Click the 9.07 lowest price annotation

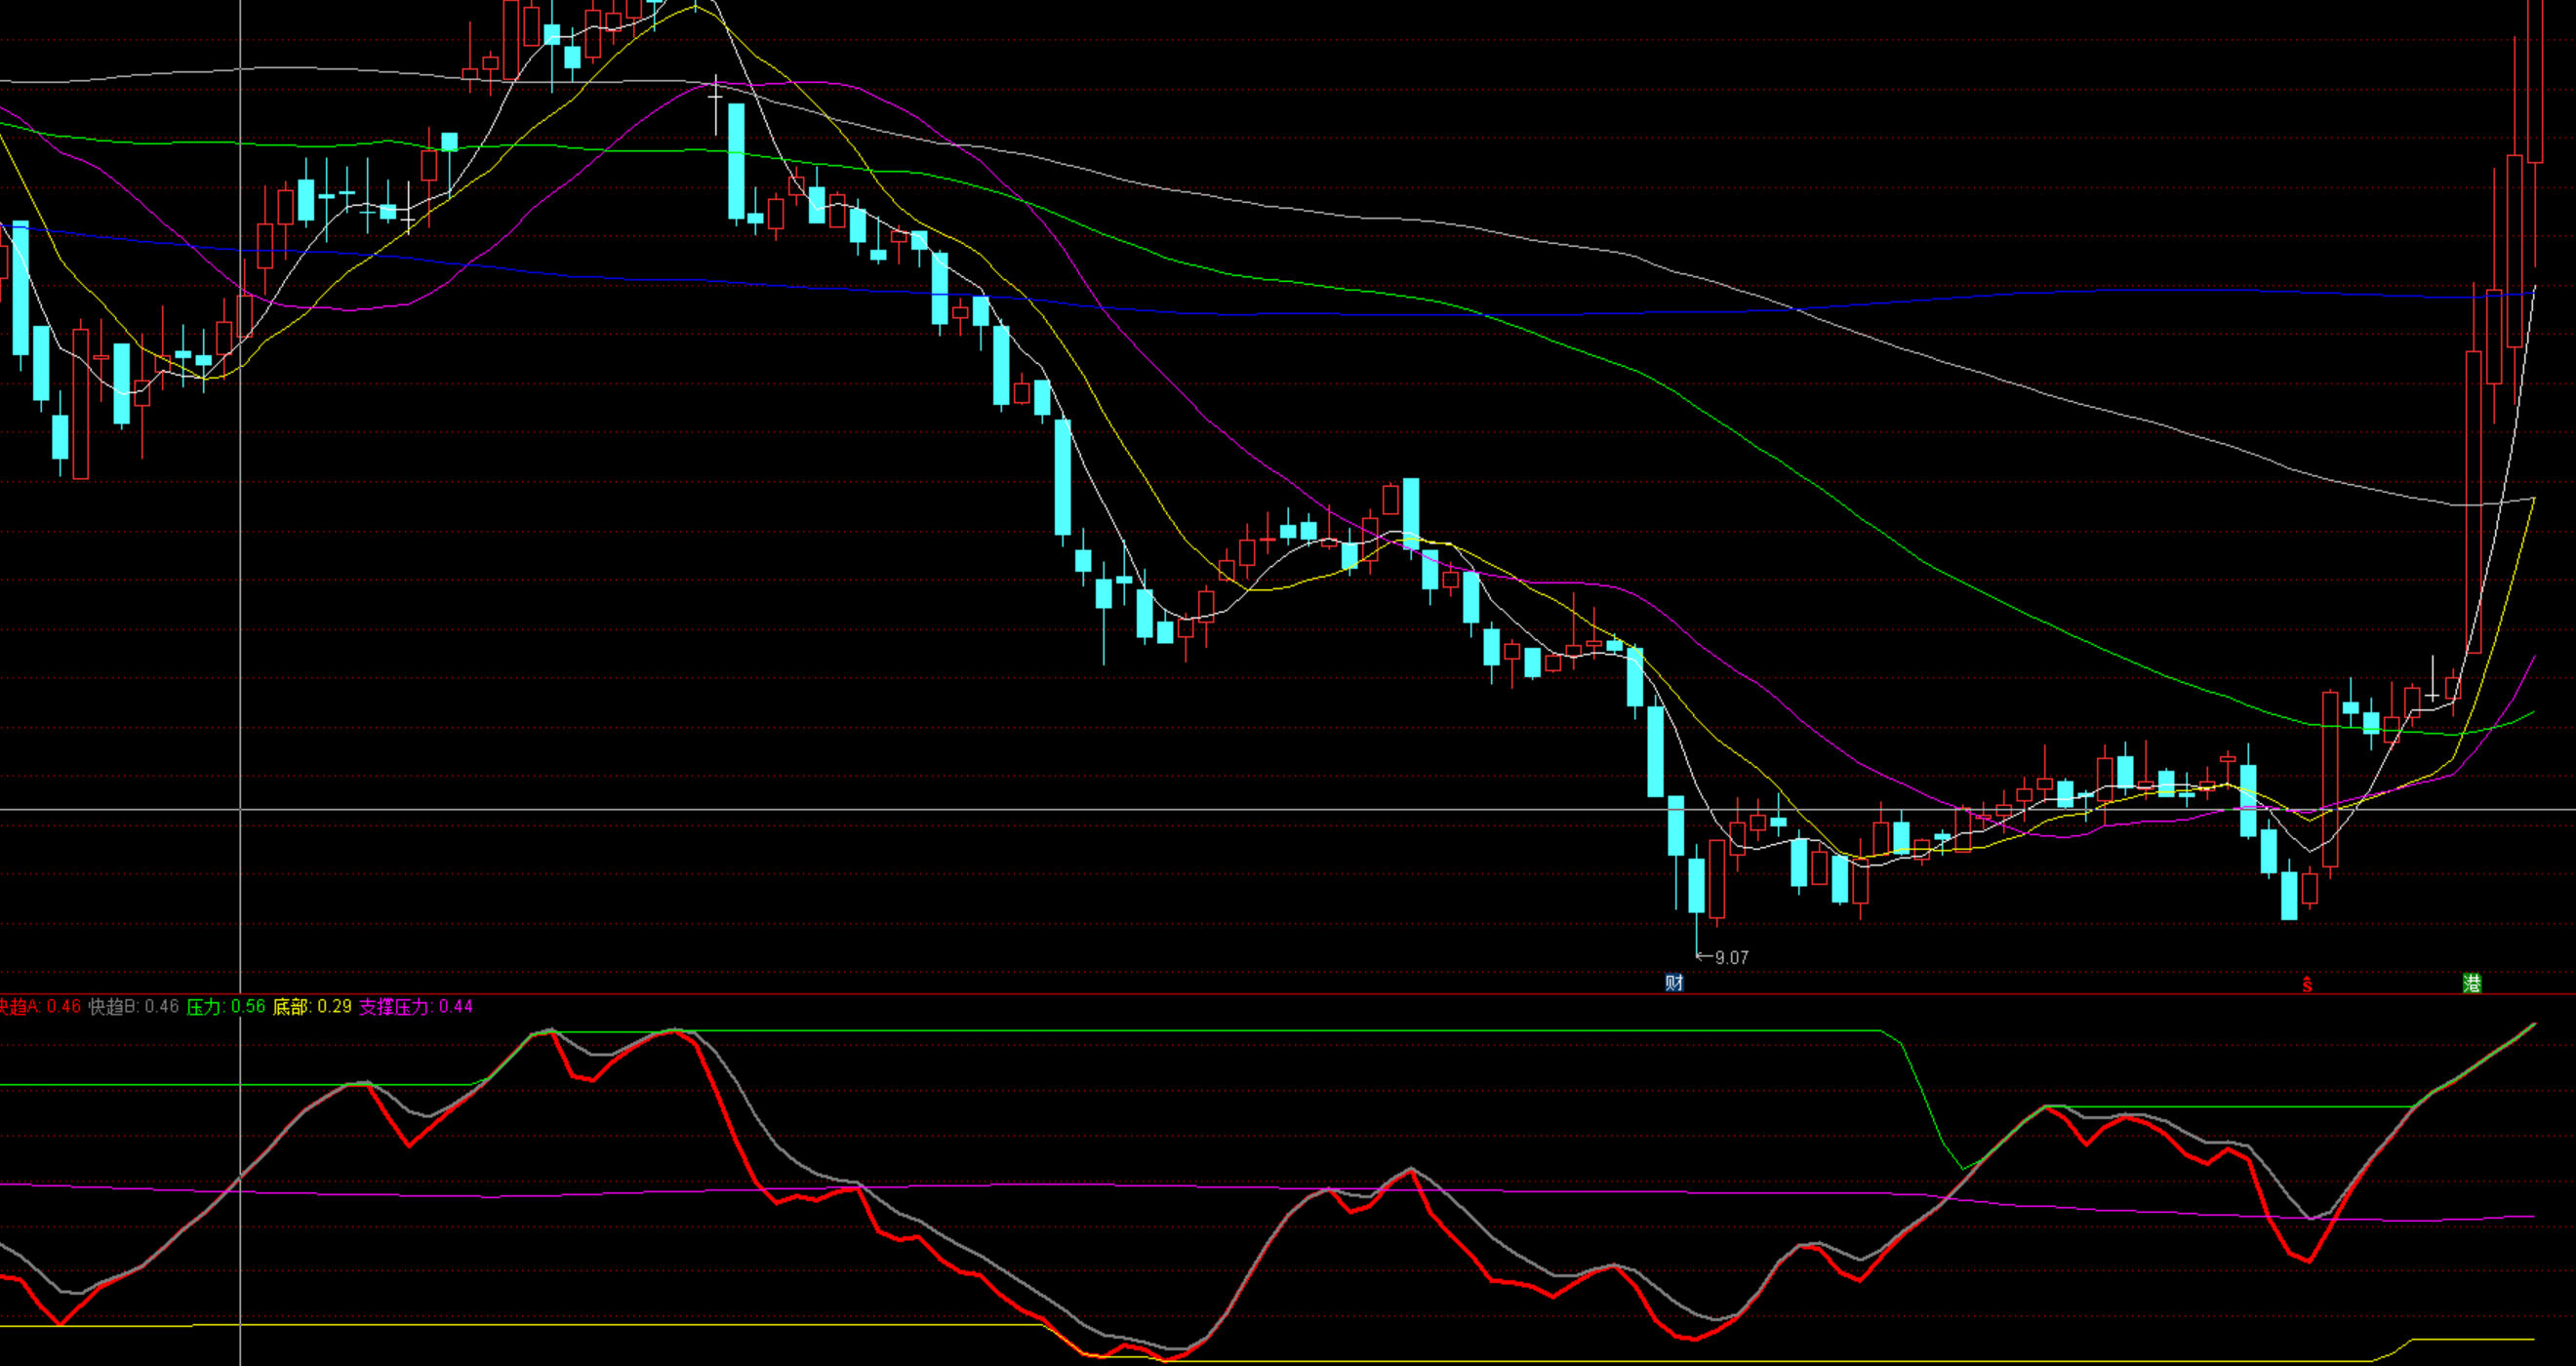[1724, 958]
